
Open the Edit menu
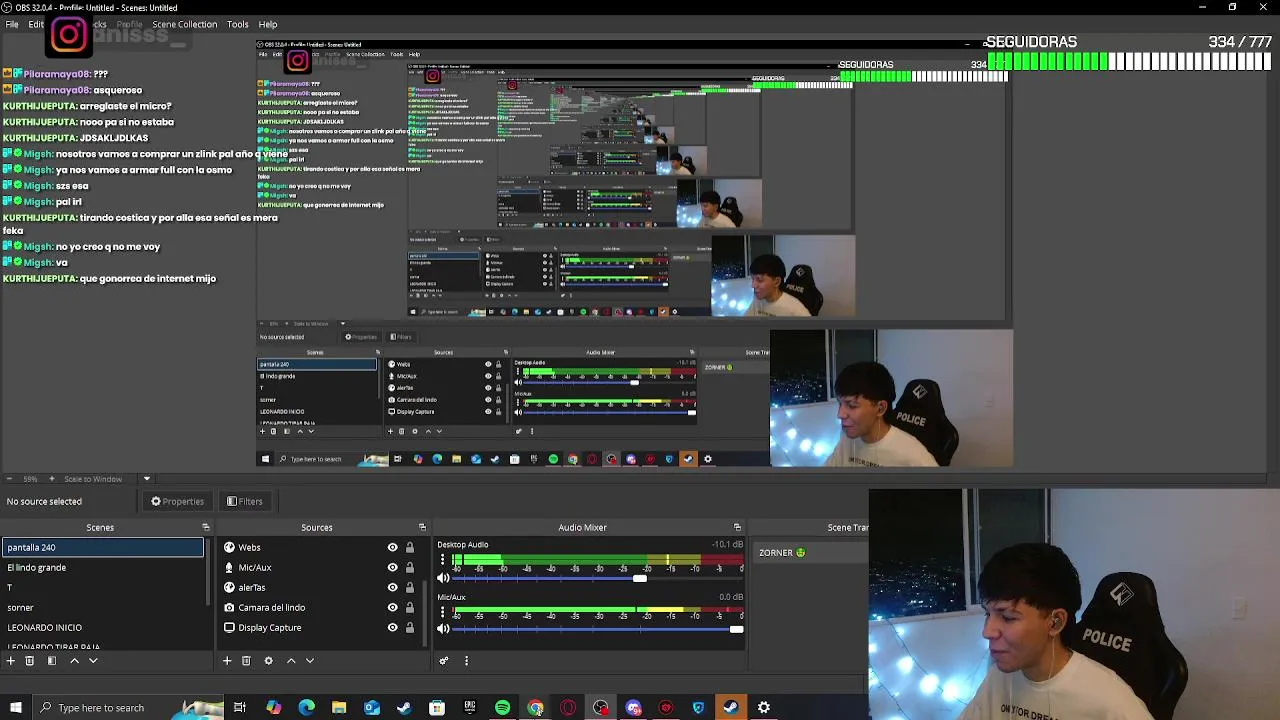(x=36, y=24)
